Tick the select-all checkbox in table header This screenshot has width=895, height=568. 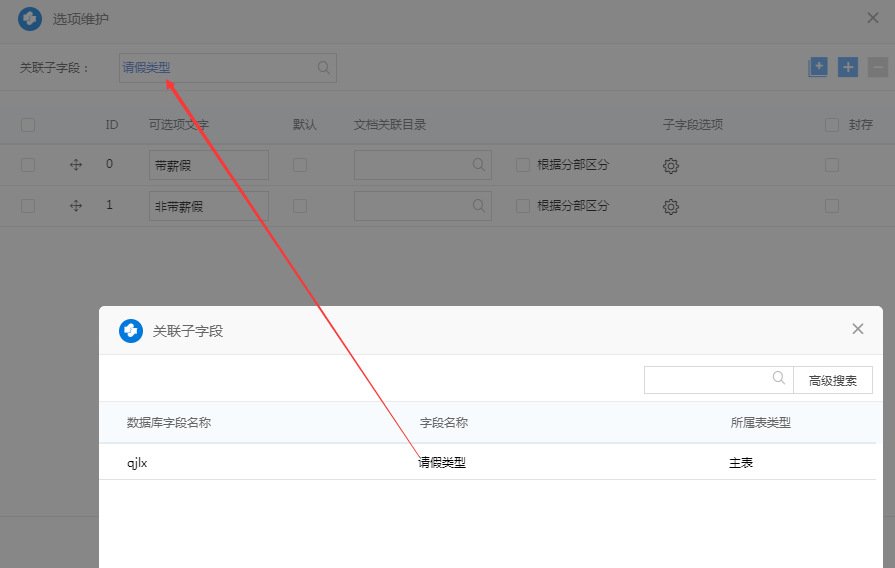coord(28,125)
